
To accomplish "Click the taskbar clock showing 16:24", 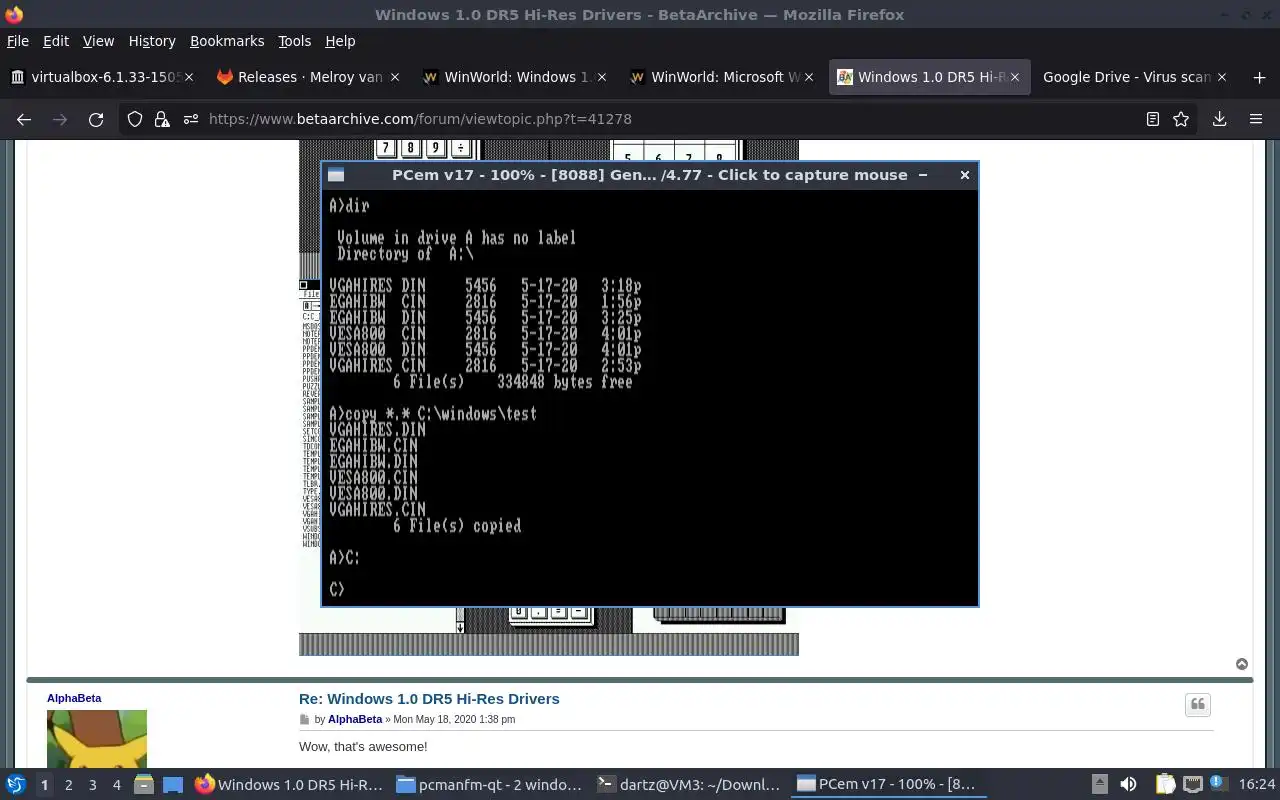I will point(1258,785).
